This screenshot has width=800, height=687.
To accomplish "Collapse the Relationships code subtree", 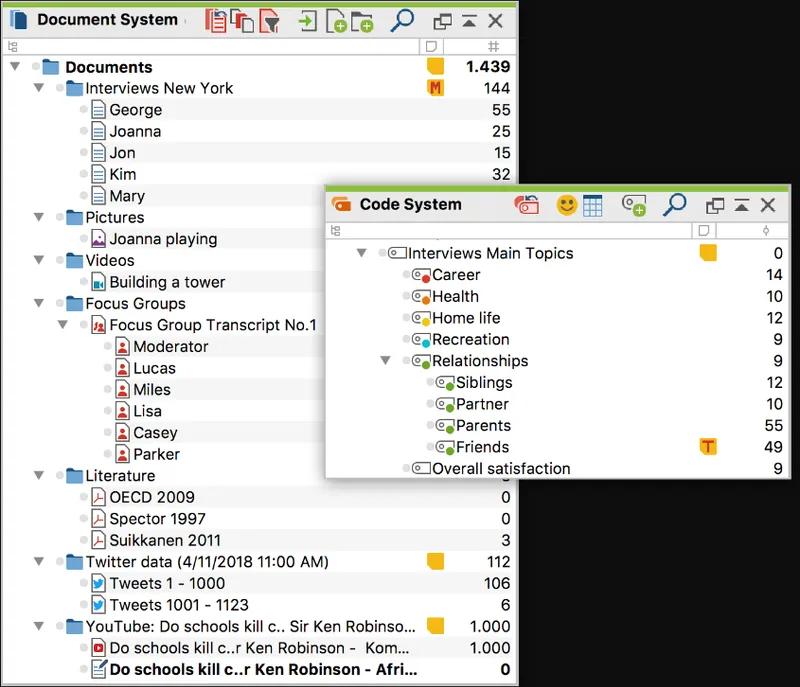I will click(x=386, y=361).
